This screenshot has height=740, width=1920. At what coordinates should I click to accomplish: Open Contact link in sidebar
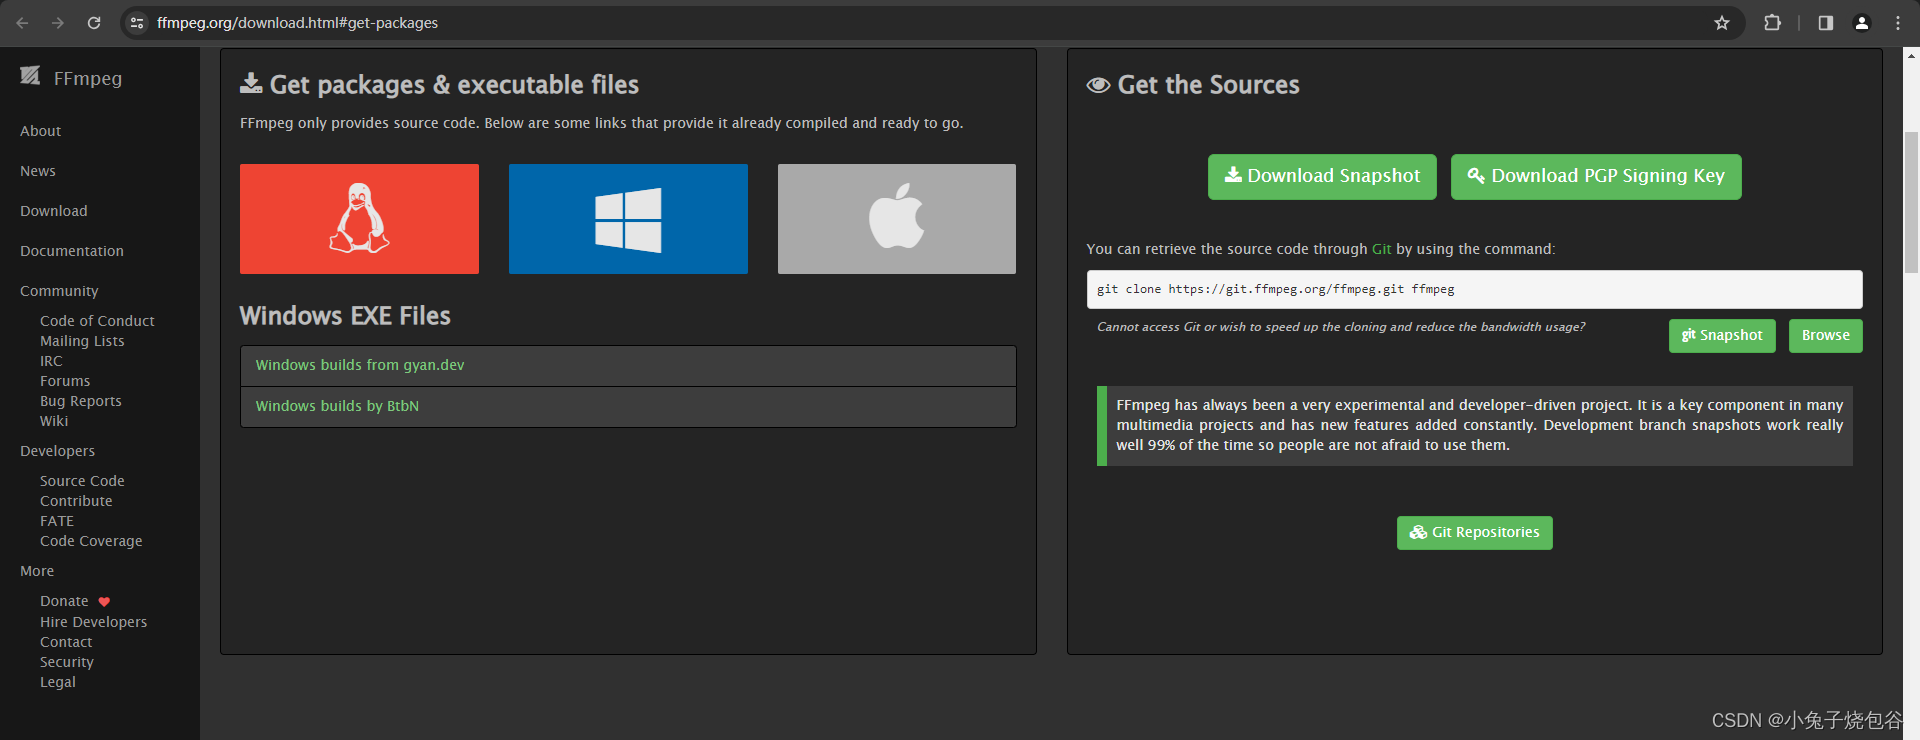tap(66, 642)
